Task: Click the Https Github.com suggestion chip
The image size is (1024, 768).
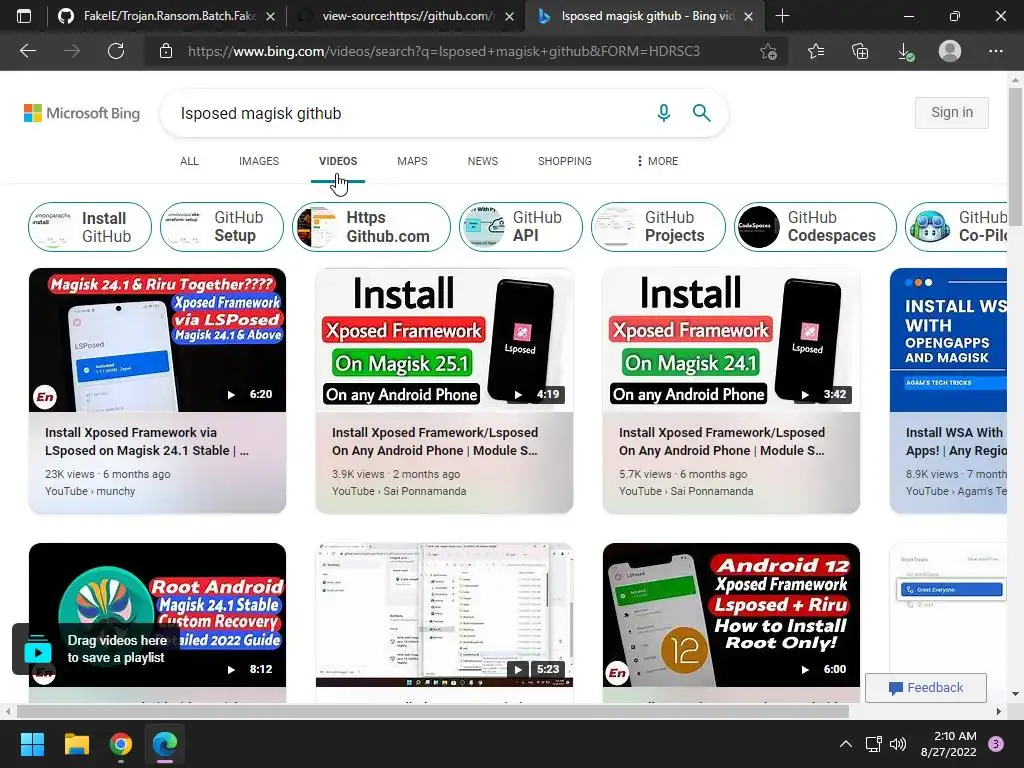Action: point(371,227)
